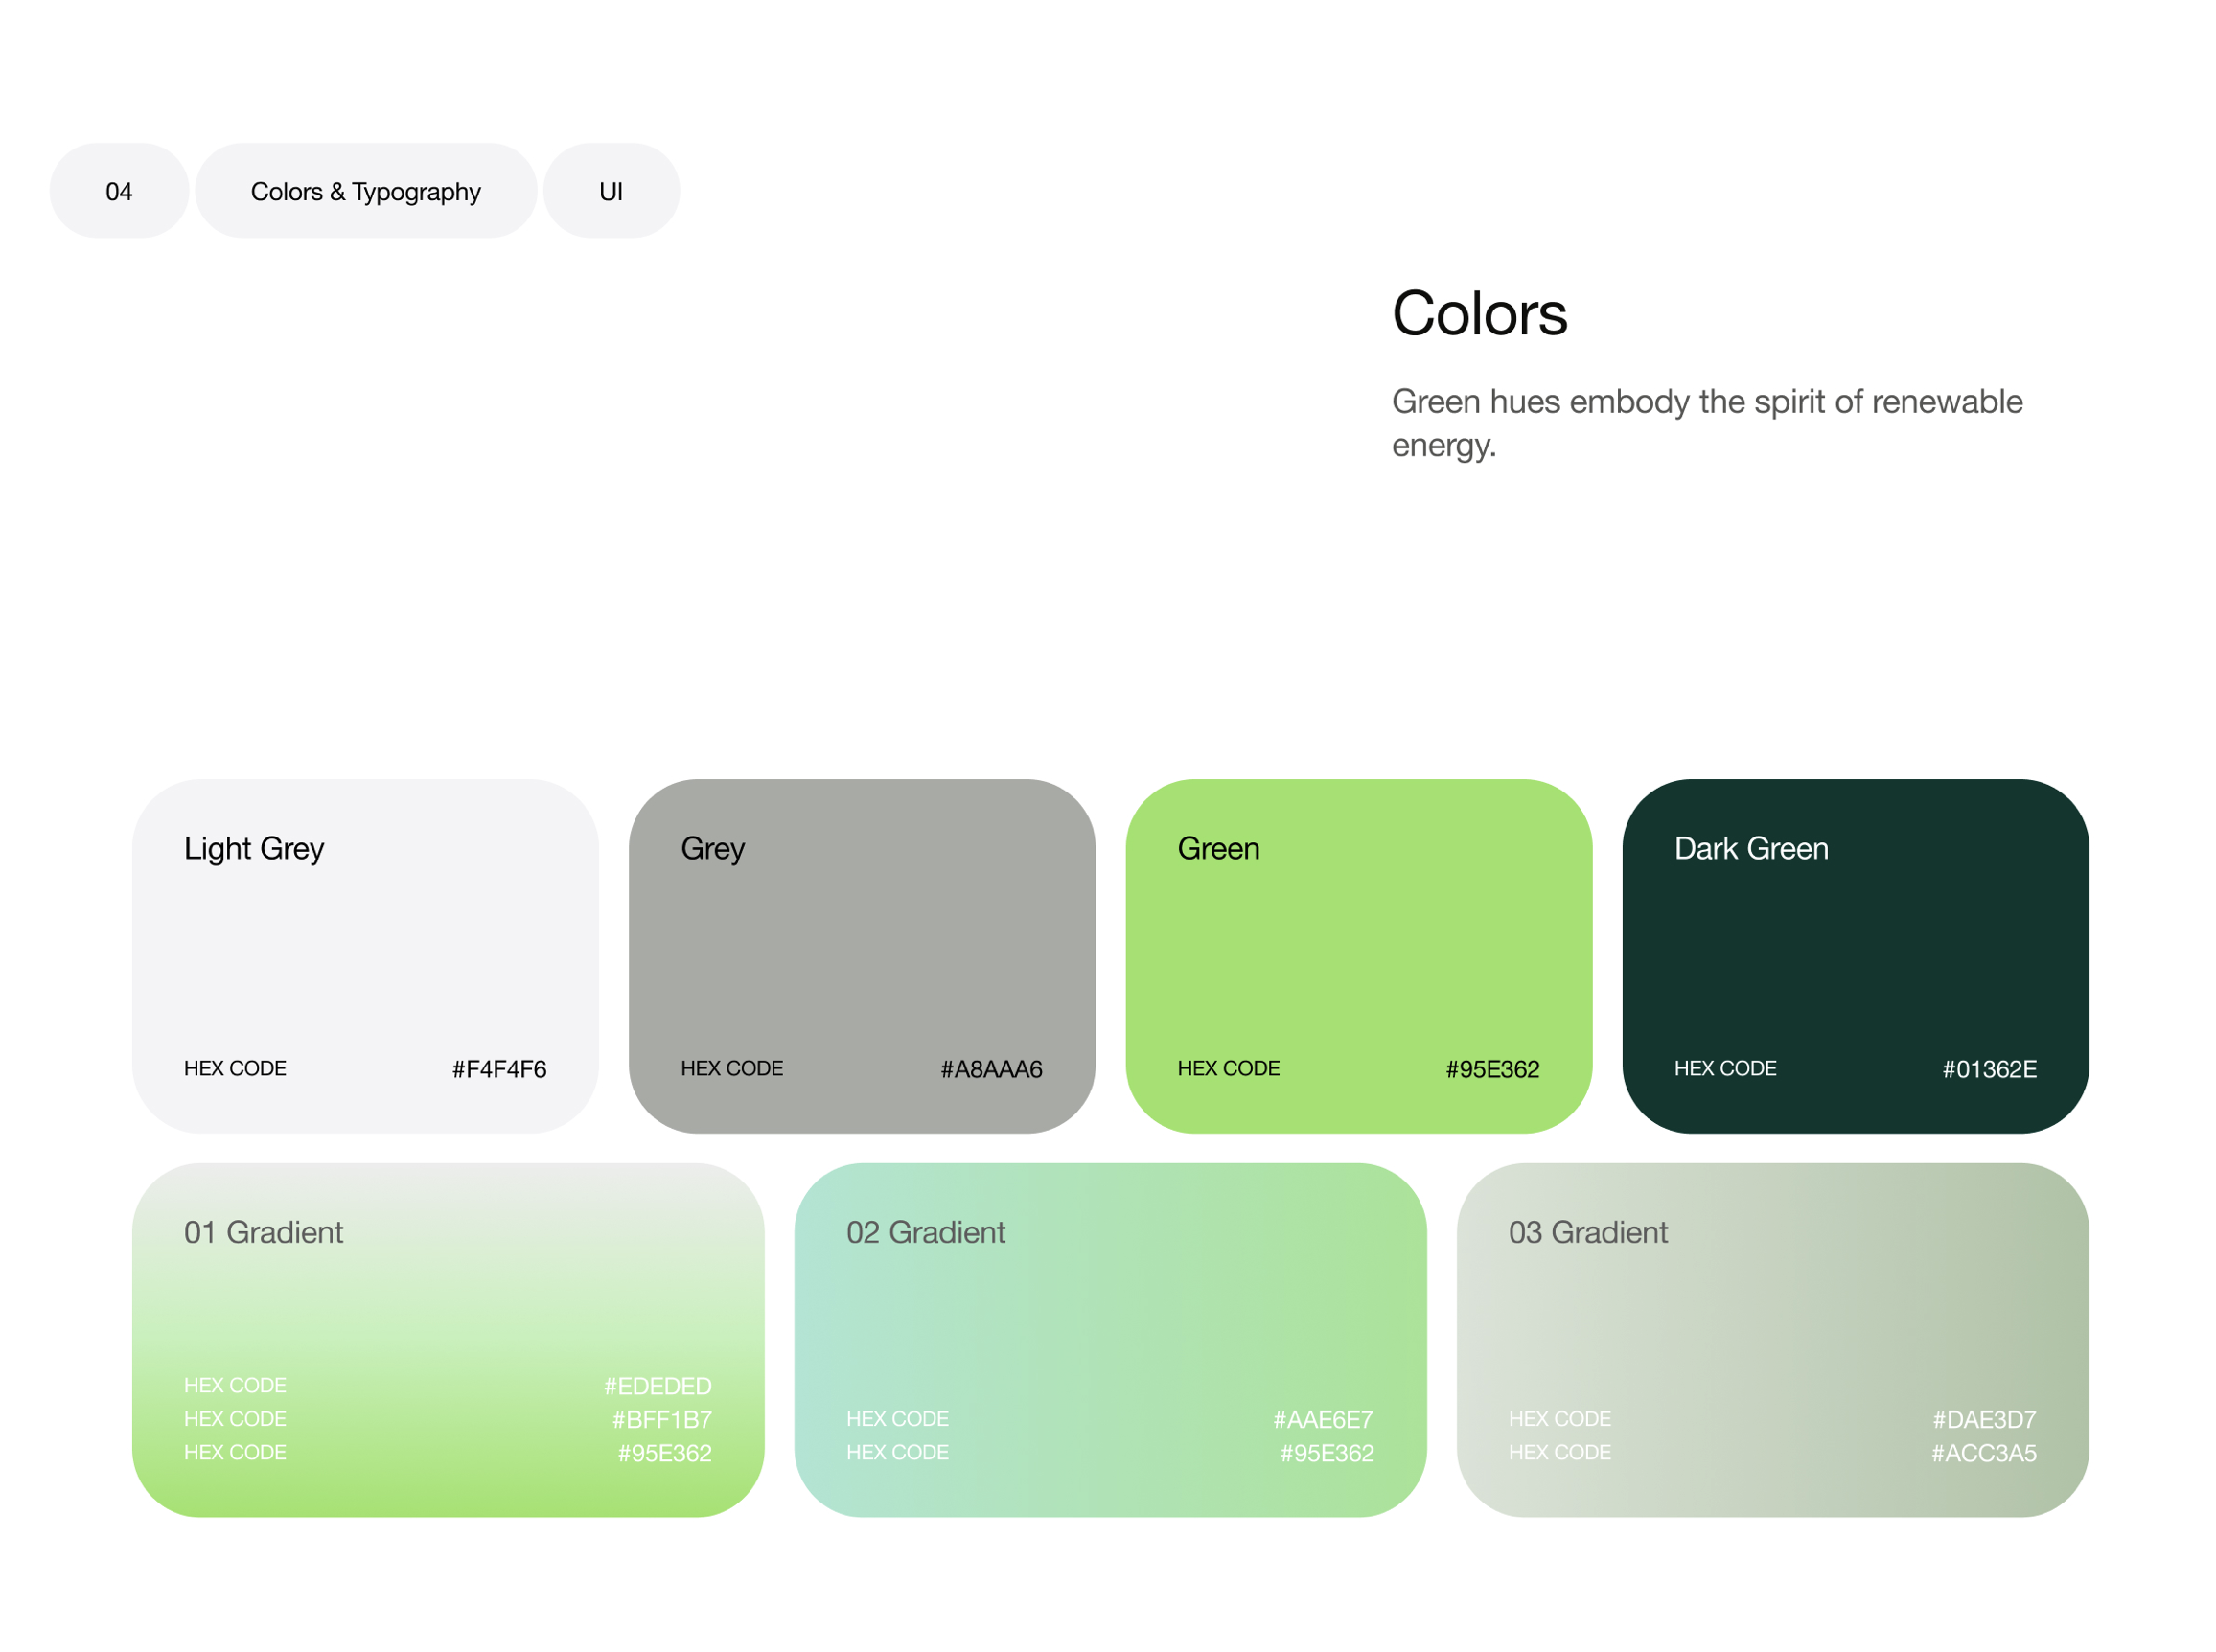Click hex value #01362E
This screenshot has width=2216, height=1652.
[1988, 1069]
